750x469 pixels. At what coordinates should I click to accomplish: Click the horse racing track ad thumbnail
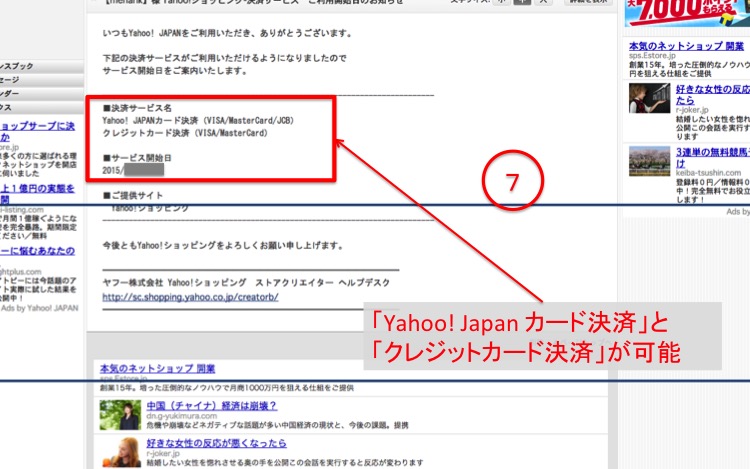649,161
